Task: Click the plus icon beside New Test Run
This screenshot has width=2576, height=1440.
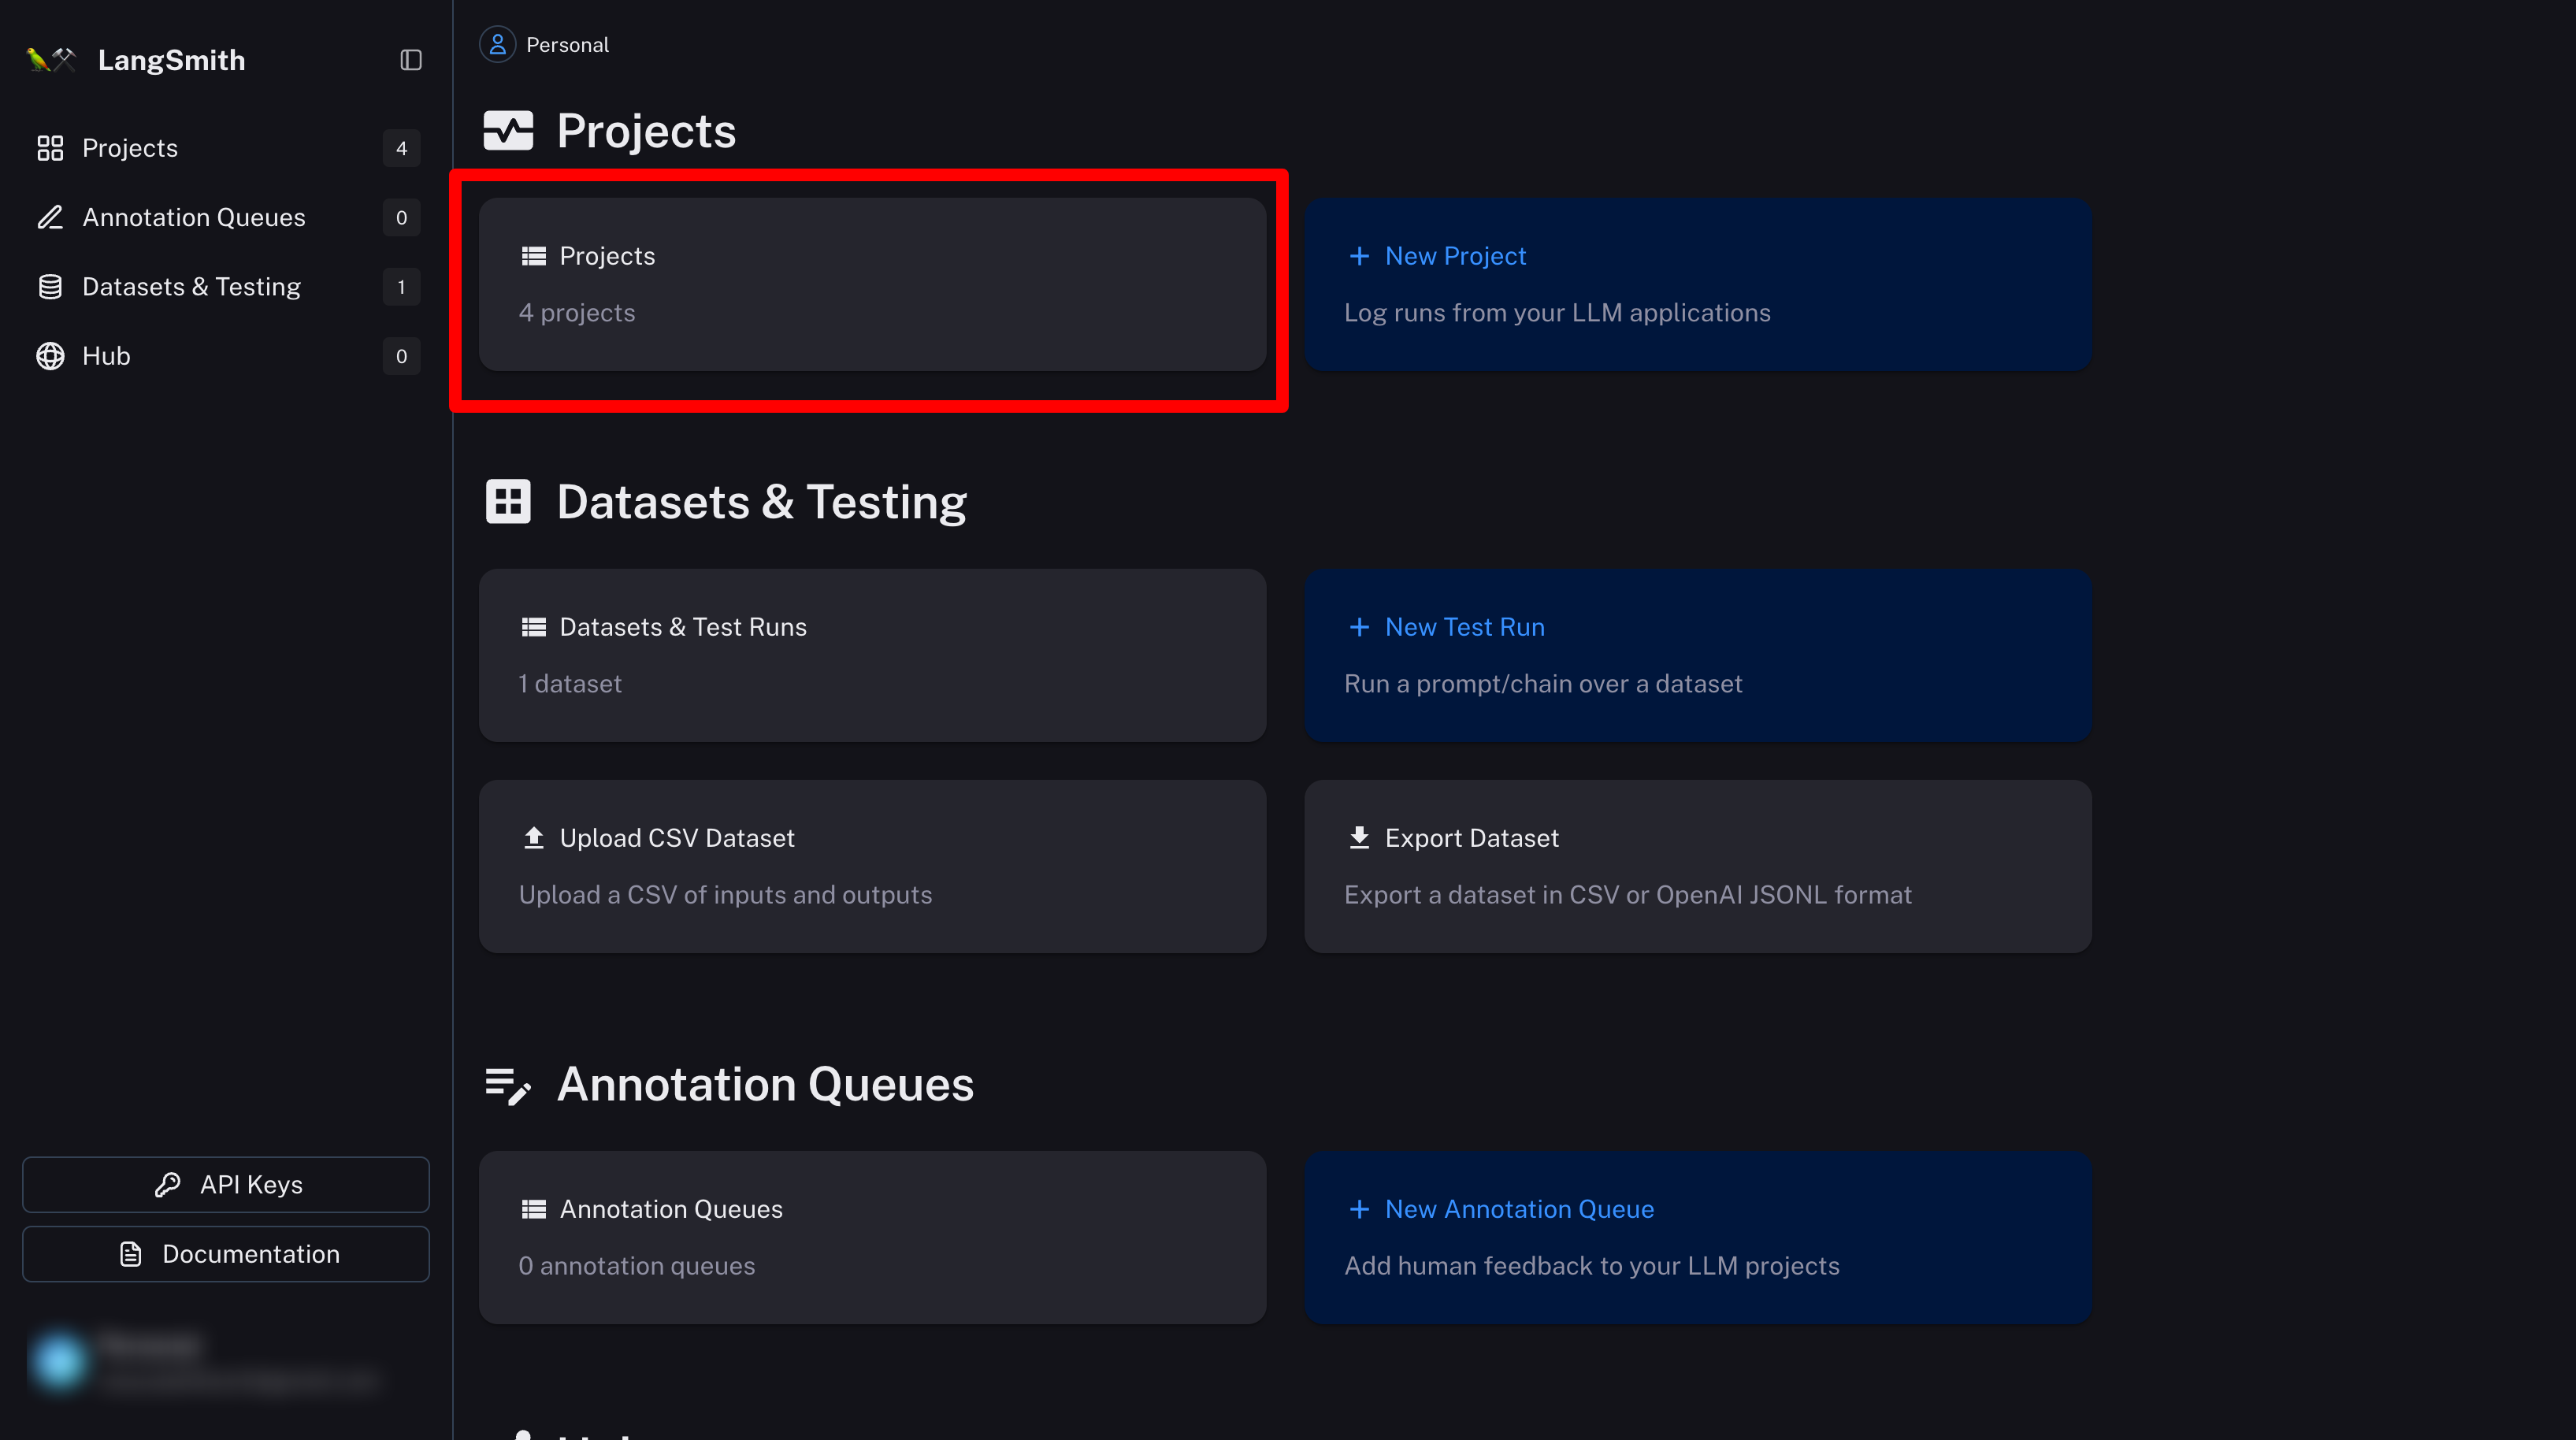Action: [1359, 627]
